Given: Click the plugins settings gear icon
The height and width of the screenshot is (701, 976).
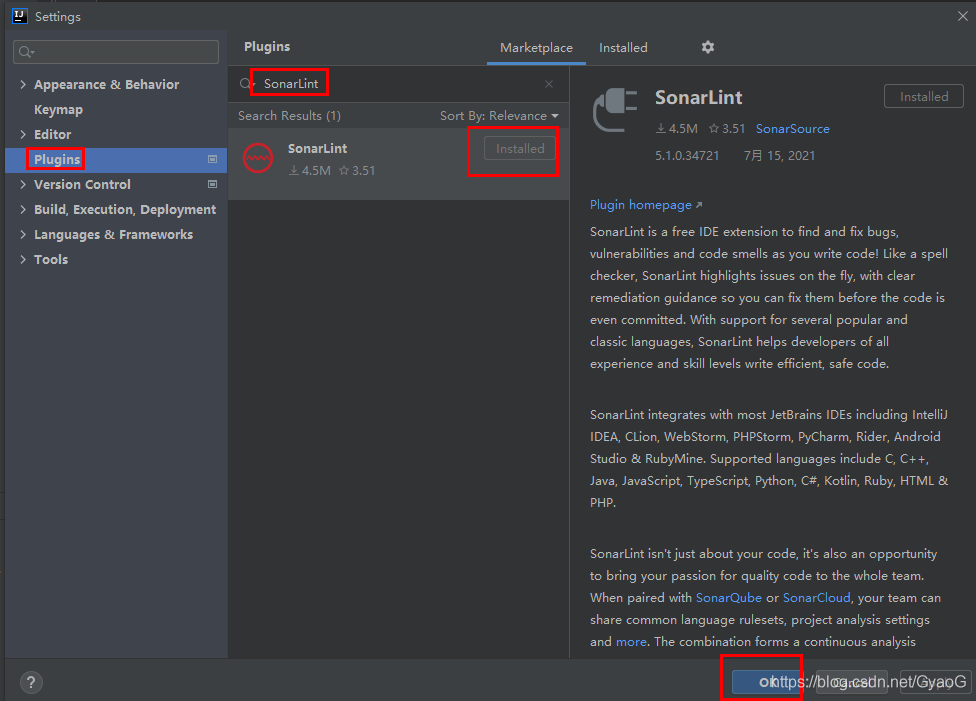Looking at the screenshot, I should click(708, 47).
